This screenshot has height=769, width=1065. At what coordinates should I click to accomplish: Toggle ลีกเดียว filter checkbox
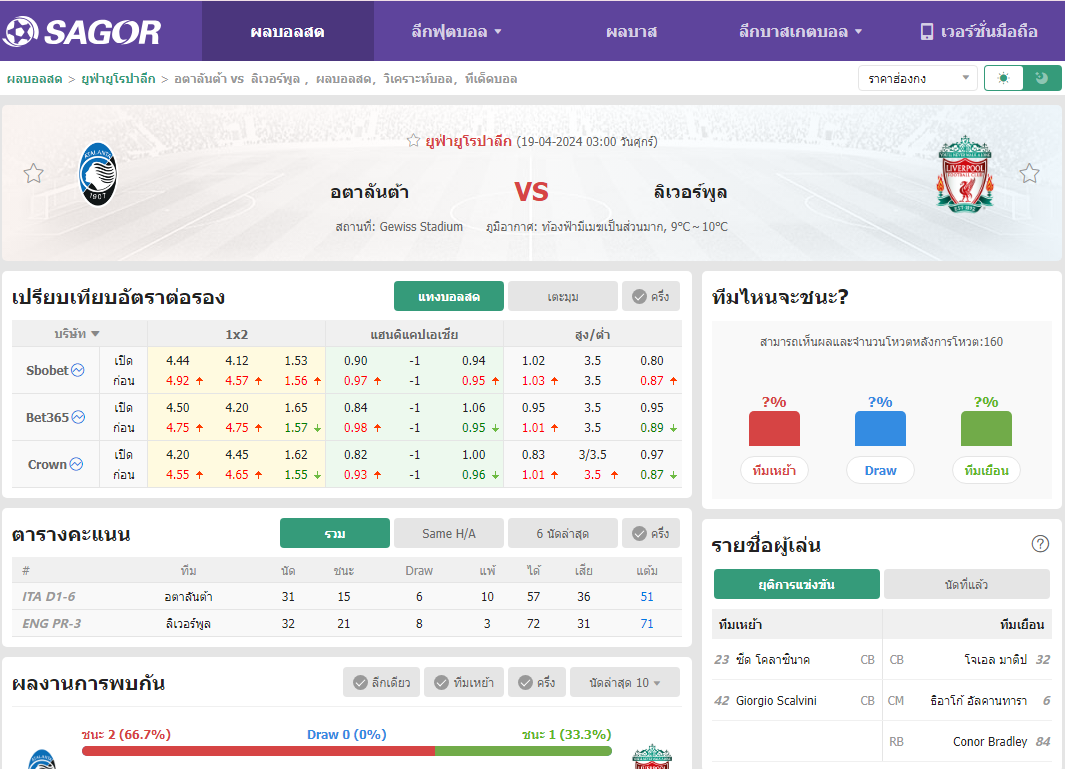[382, 682]
